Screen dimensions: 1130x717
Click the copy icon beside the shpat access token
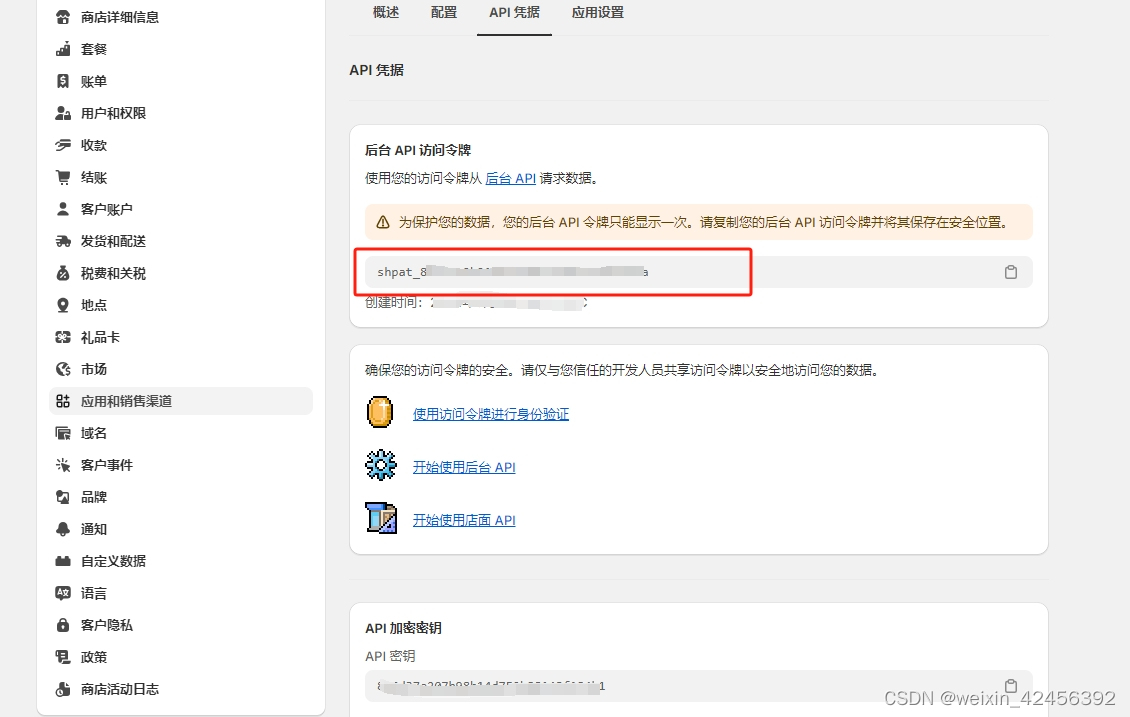(x=1010, y=271)
